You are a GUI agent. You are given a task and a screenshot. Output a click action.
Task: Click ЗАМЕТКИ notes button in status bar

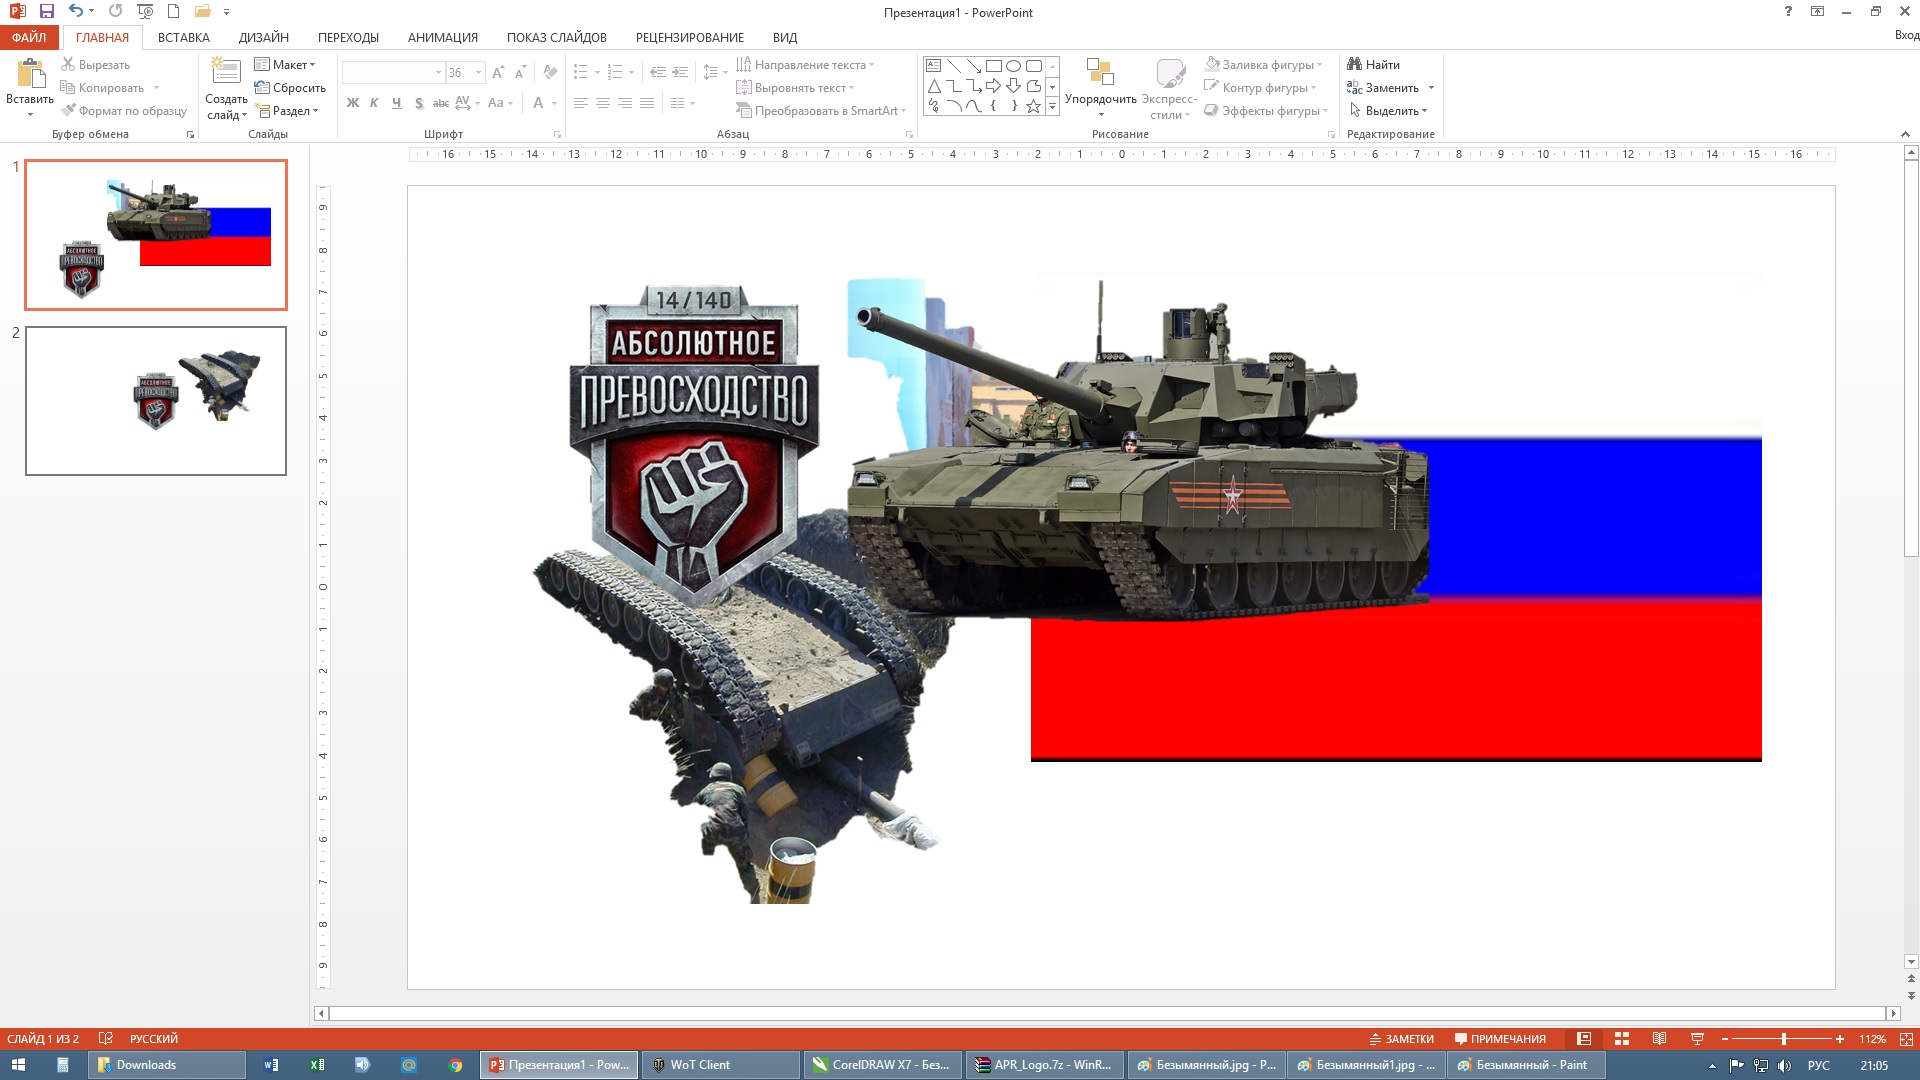tap(1401, 1039)
